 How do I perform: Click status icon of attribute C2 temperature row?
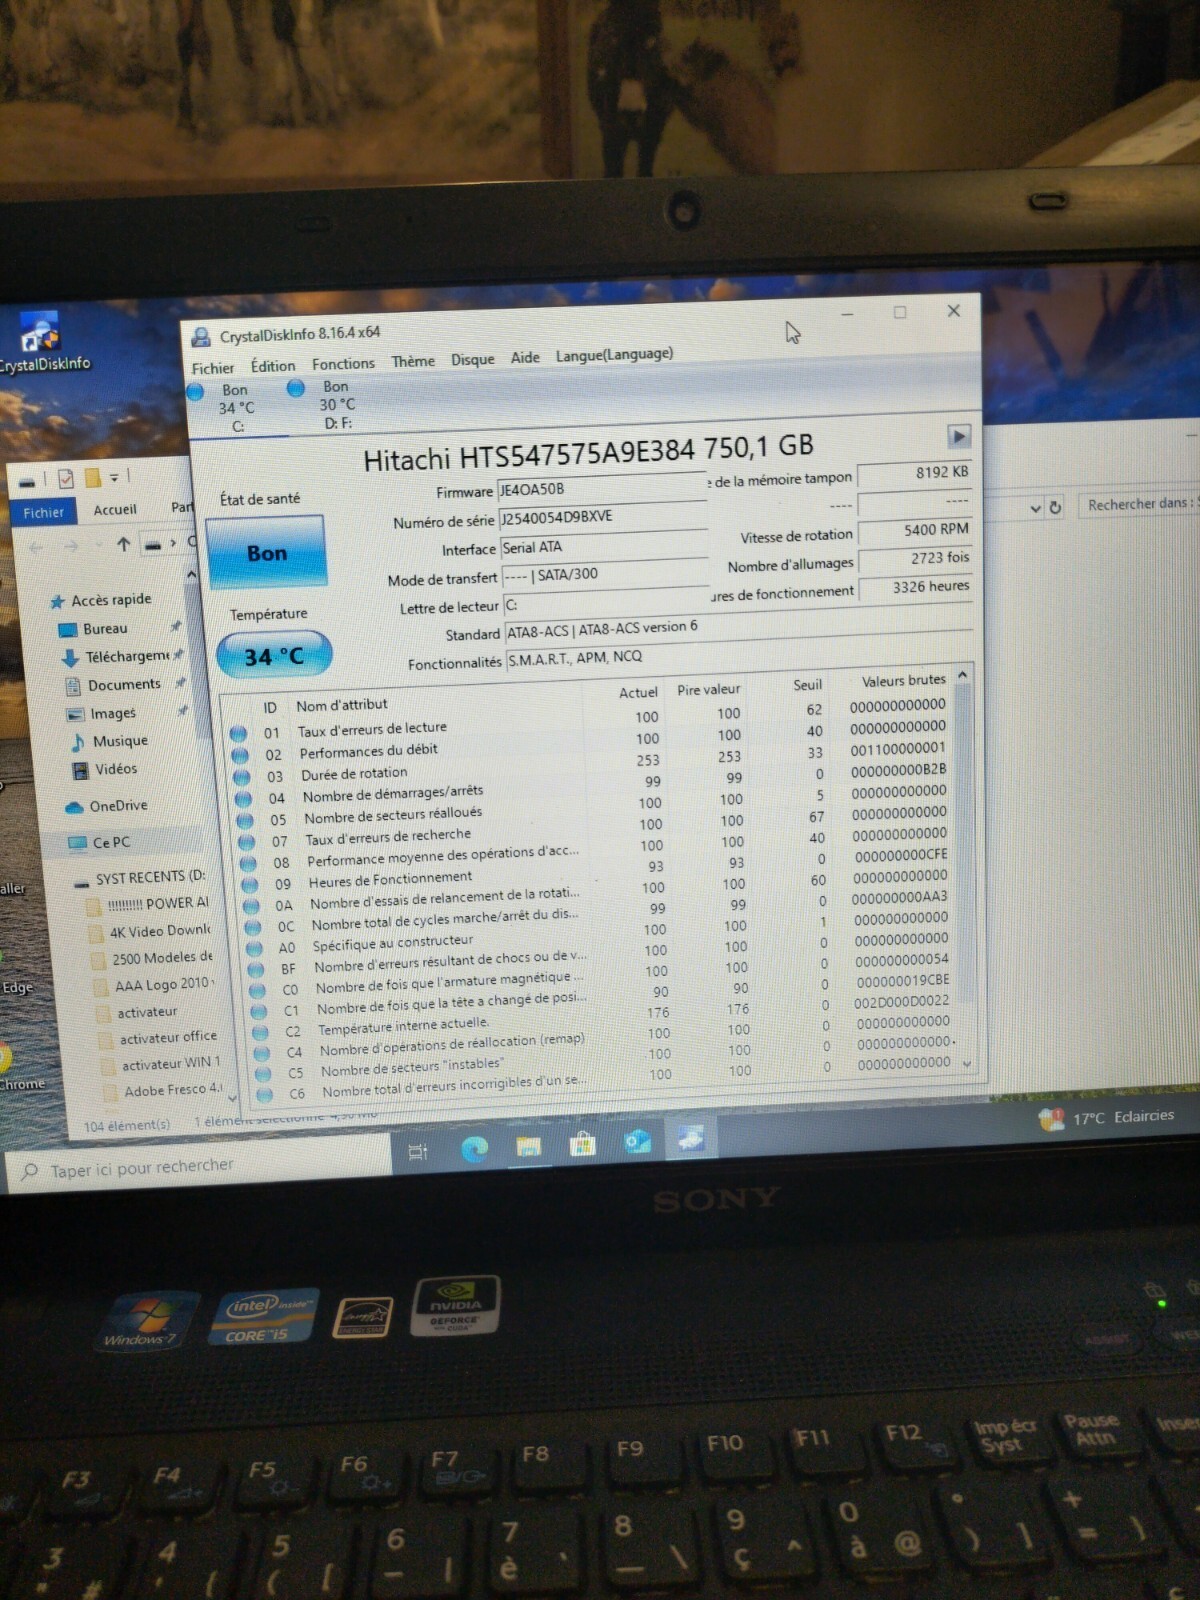[261, 1032]
